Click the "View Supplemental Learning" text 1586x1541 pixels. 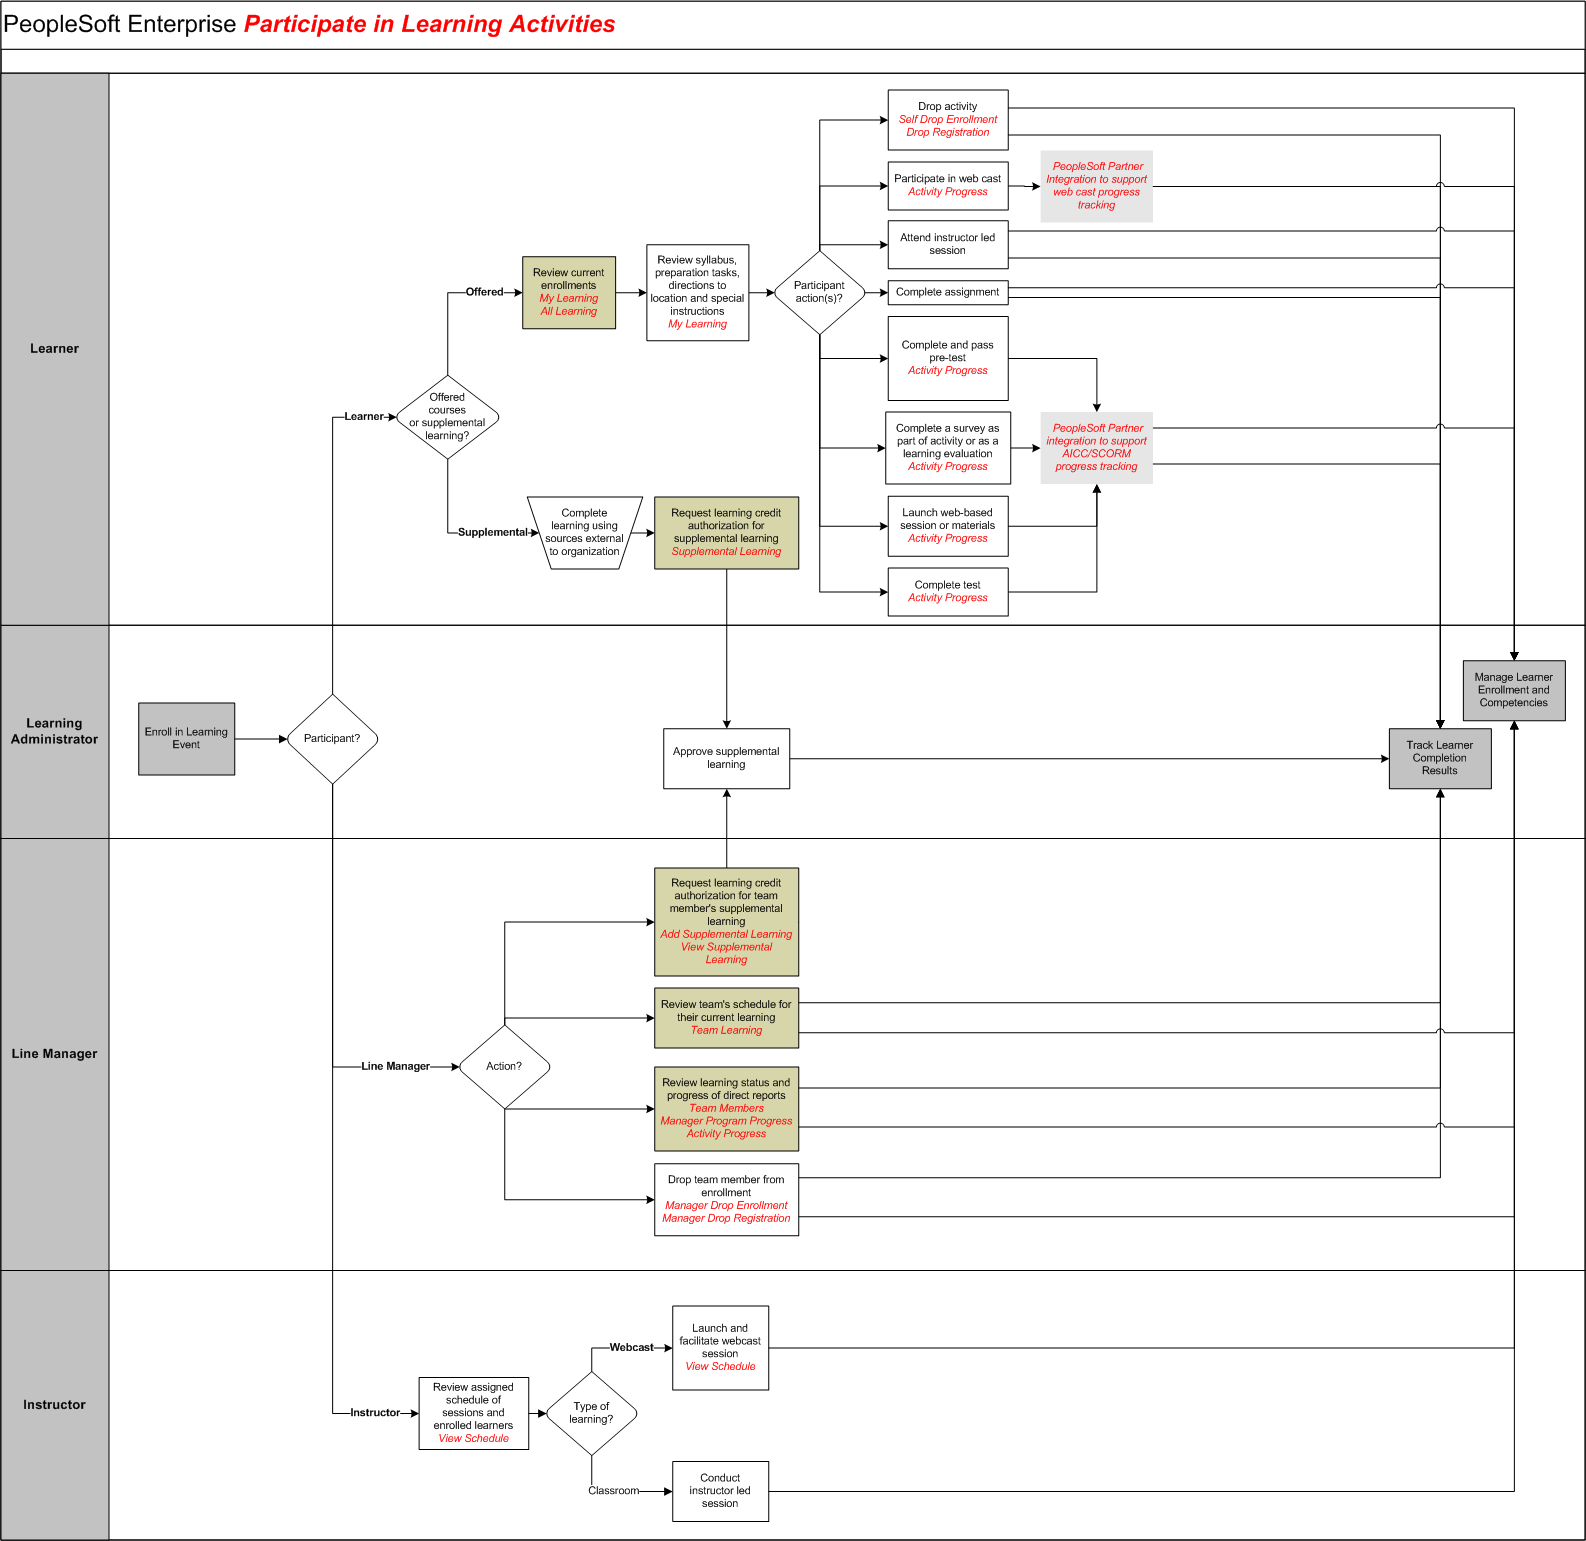[x=727, y=954]
